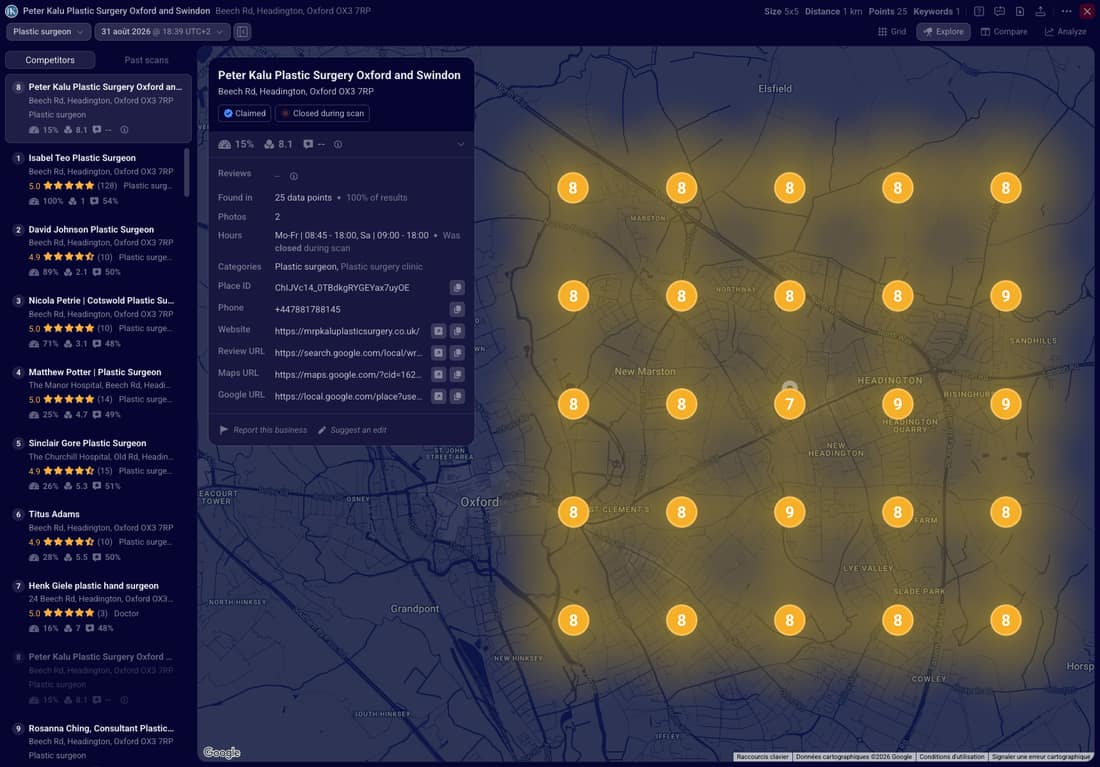Switch to the Past scans tab
The image size is (1100, 767).
146,60
